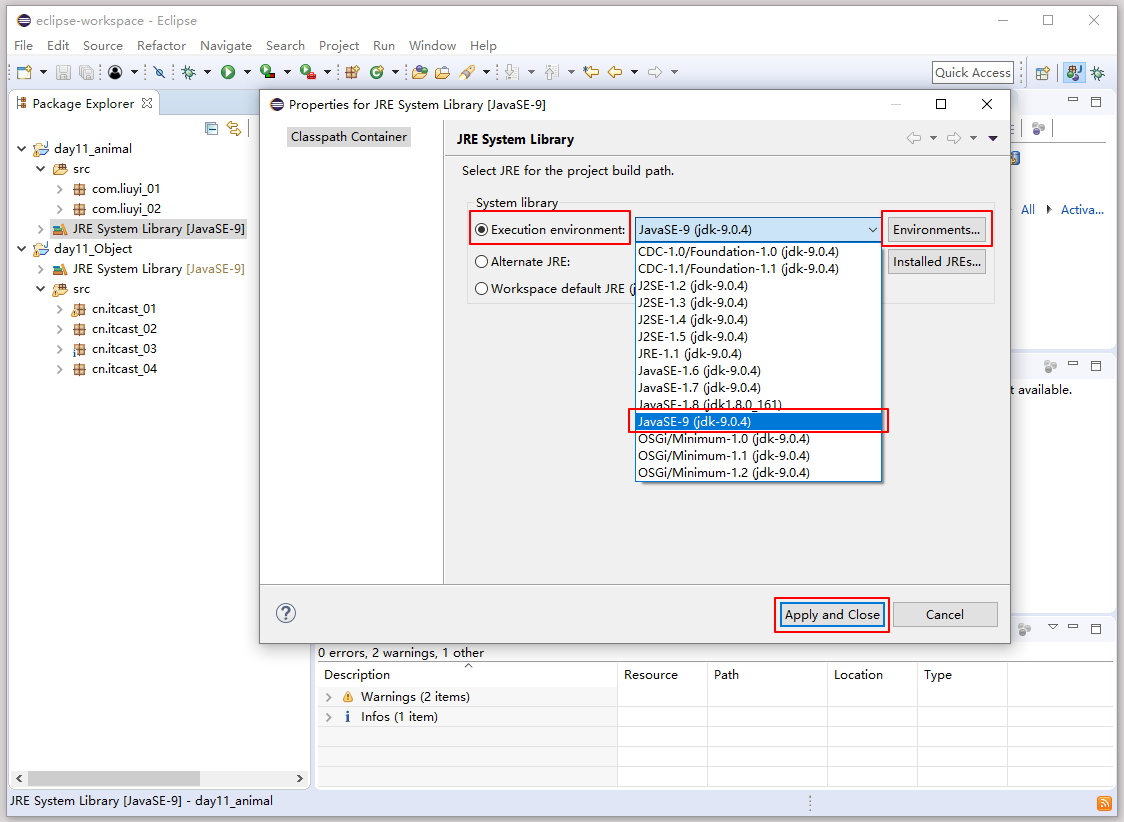Switch to the Java perspective icon
Image resolution: width=1124 pixels, height=822 pixels.
pyautogui.click(x=1074, y=72)
